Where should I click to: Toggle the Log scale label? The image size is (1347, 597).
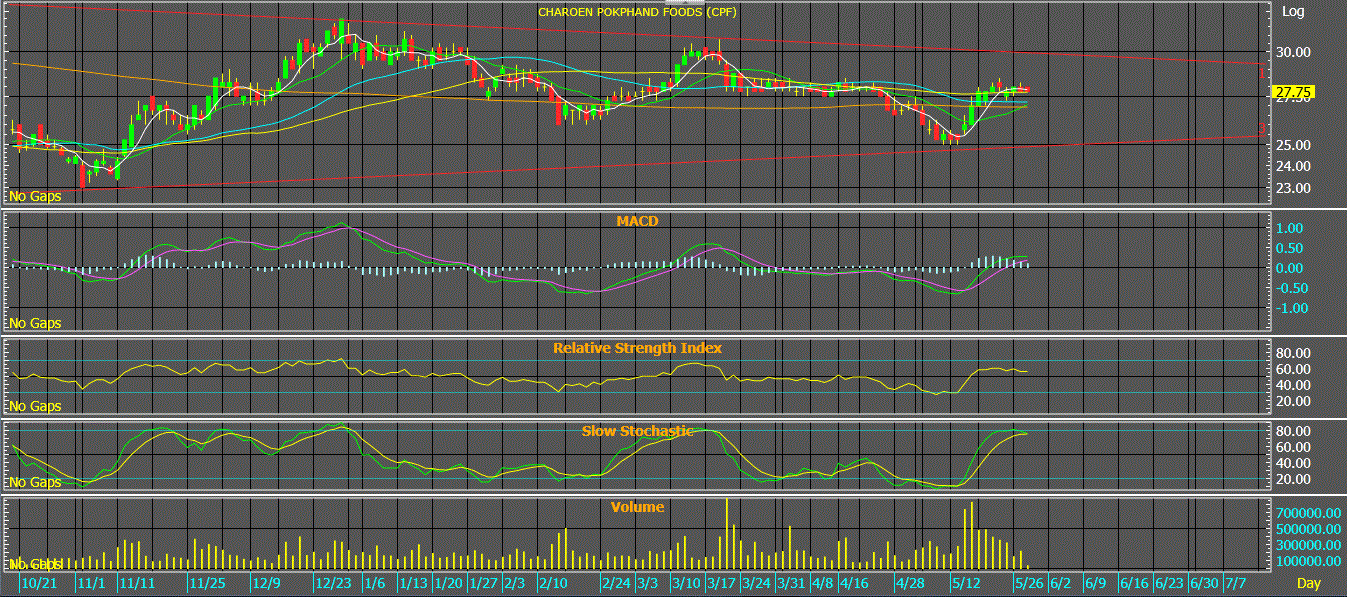coord(1293,12)
